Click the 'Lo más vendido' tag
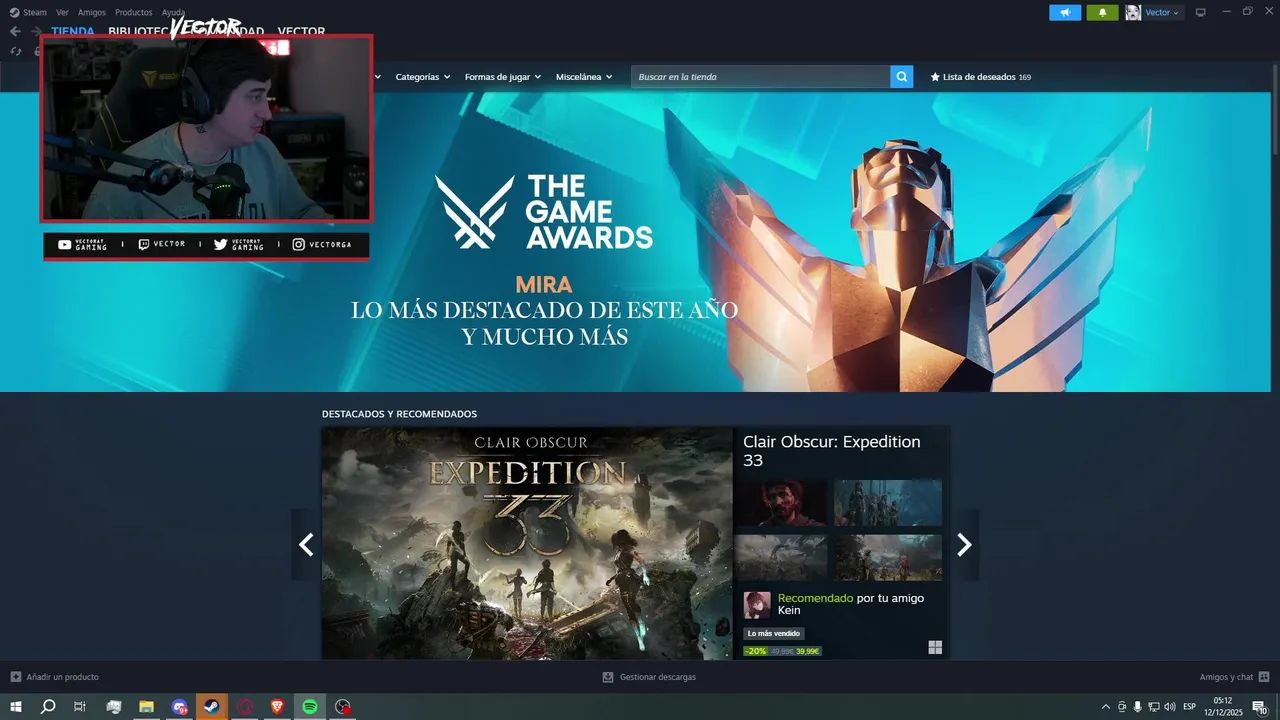 pos(774,634)
